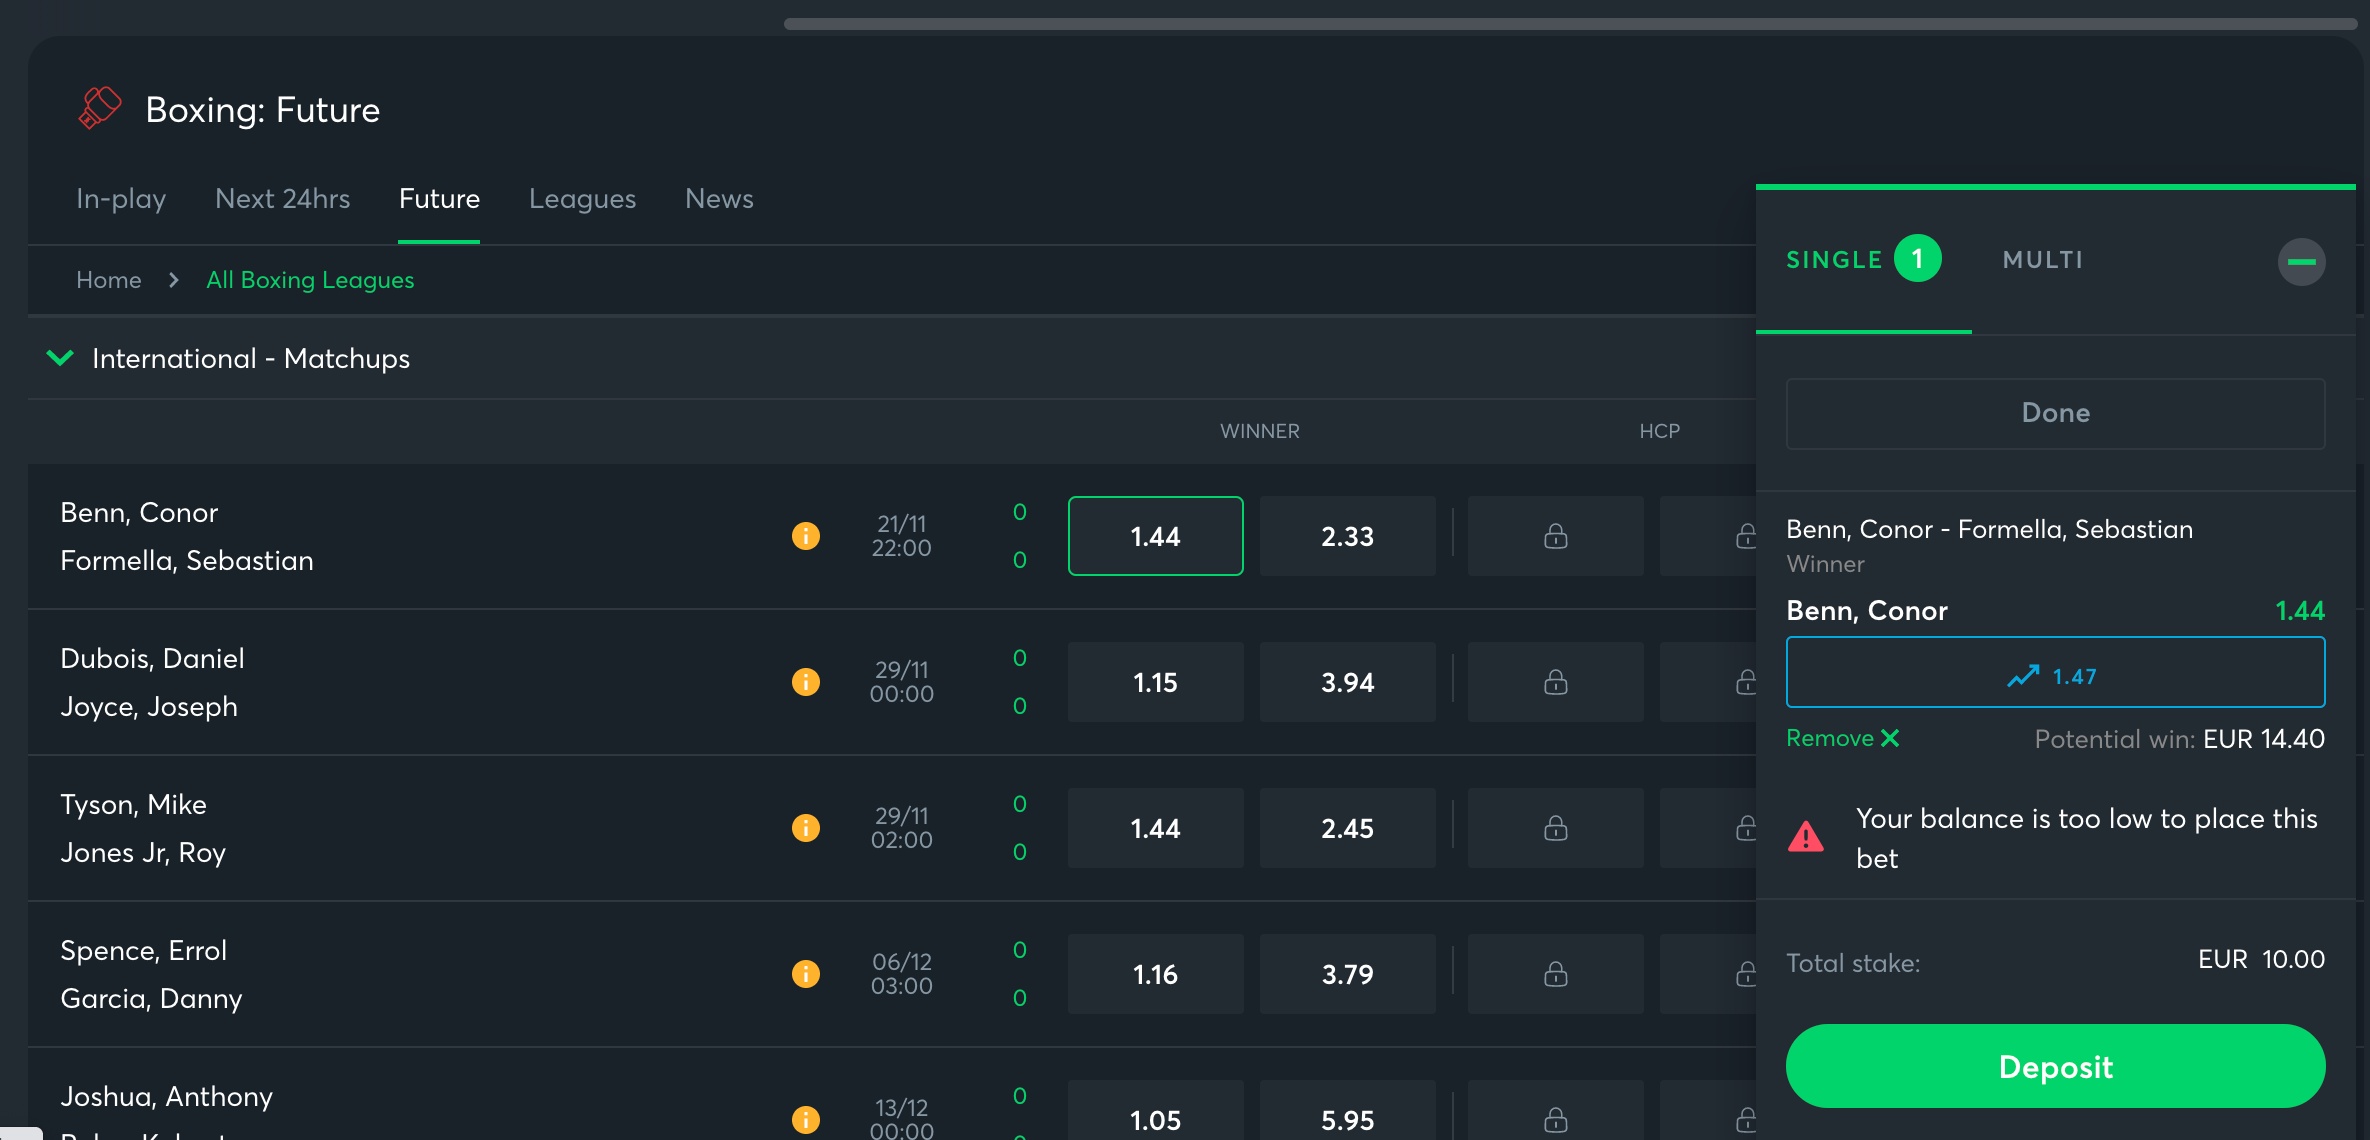Click Joyce, Joseph fighter name
This screenshot has height=1140, width=2370.
coord(149,706)
